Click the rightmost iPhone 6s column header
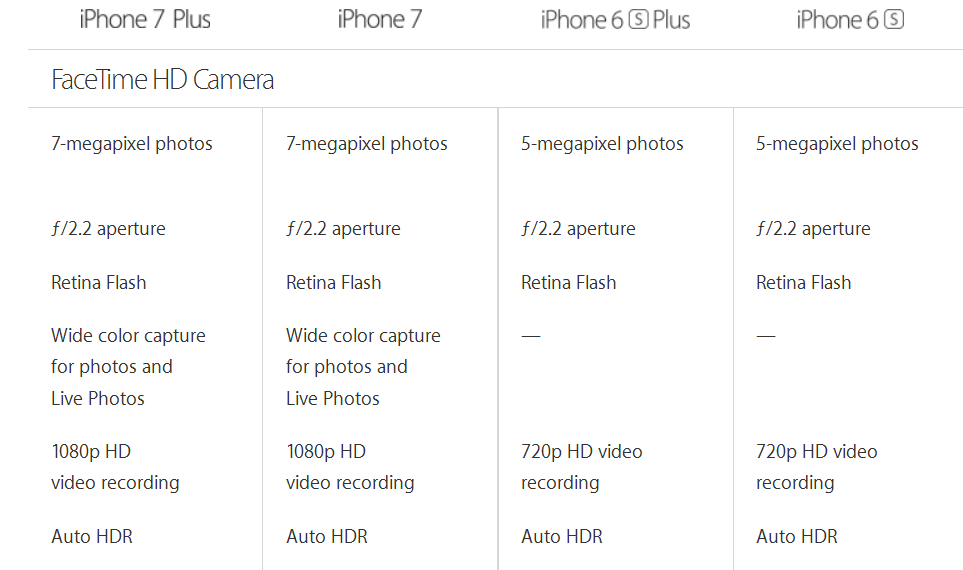963x570 pixels. point(849,20)
